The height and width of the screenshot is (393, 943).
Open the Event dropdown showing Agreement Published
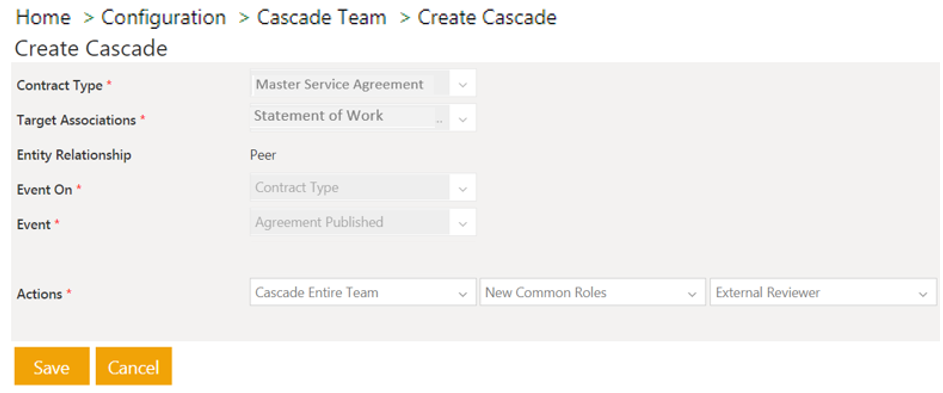(x=363, y=222)
